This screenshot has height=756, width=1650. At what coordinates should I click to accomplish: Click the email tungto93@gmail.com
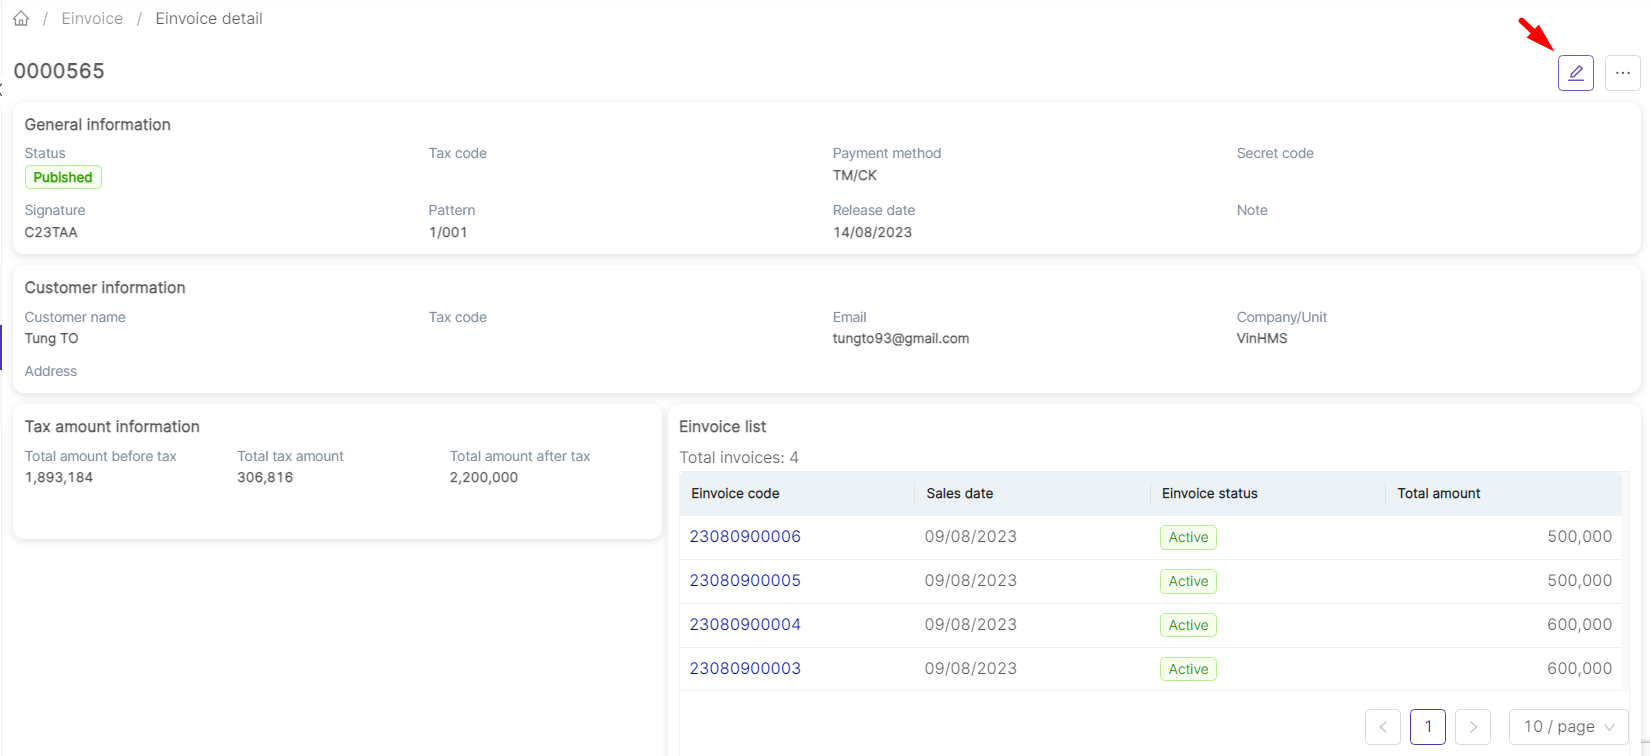900,339
